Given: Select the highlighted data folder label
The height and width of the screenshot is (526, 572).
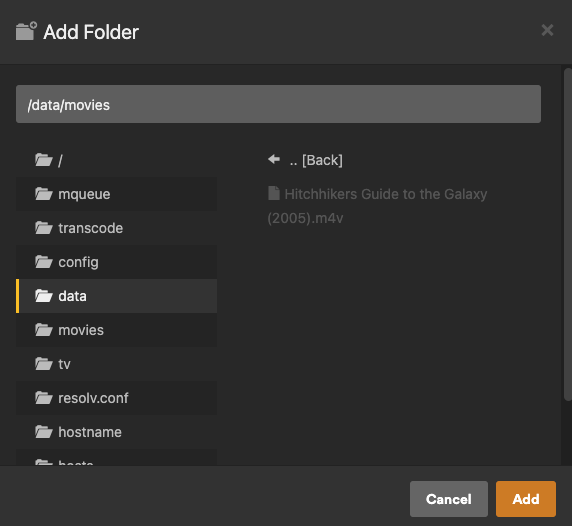Looking at the screenshot, I should (73, 296).
